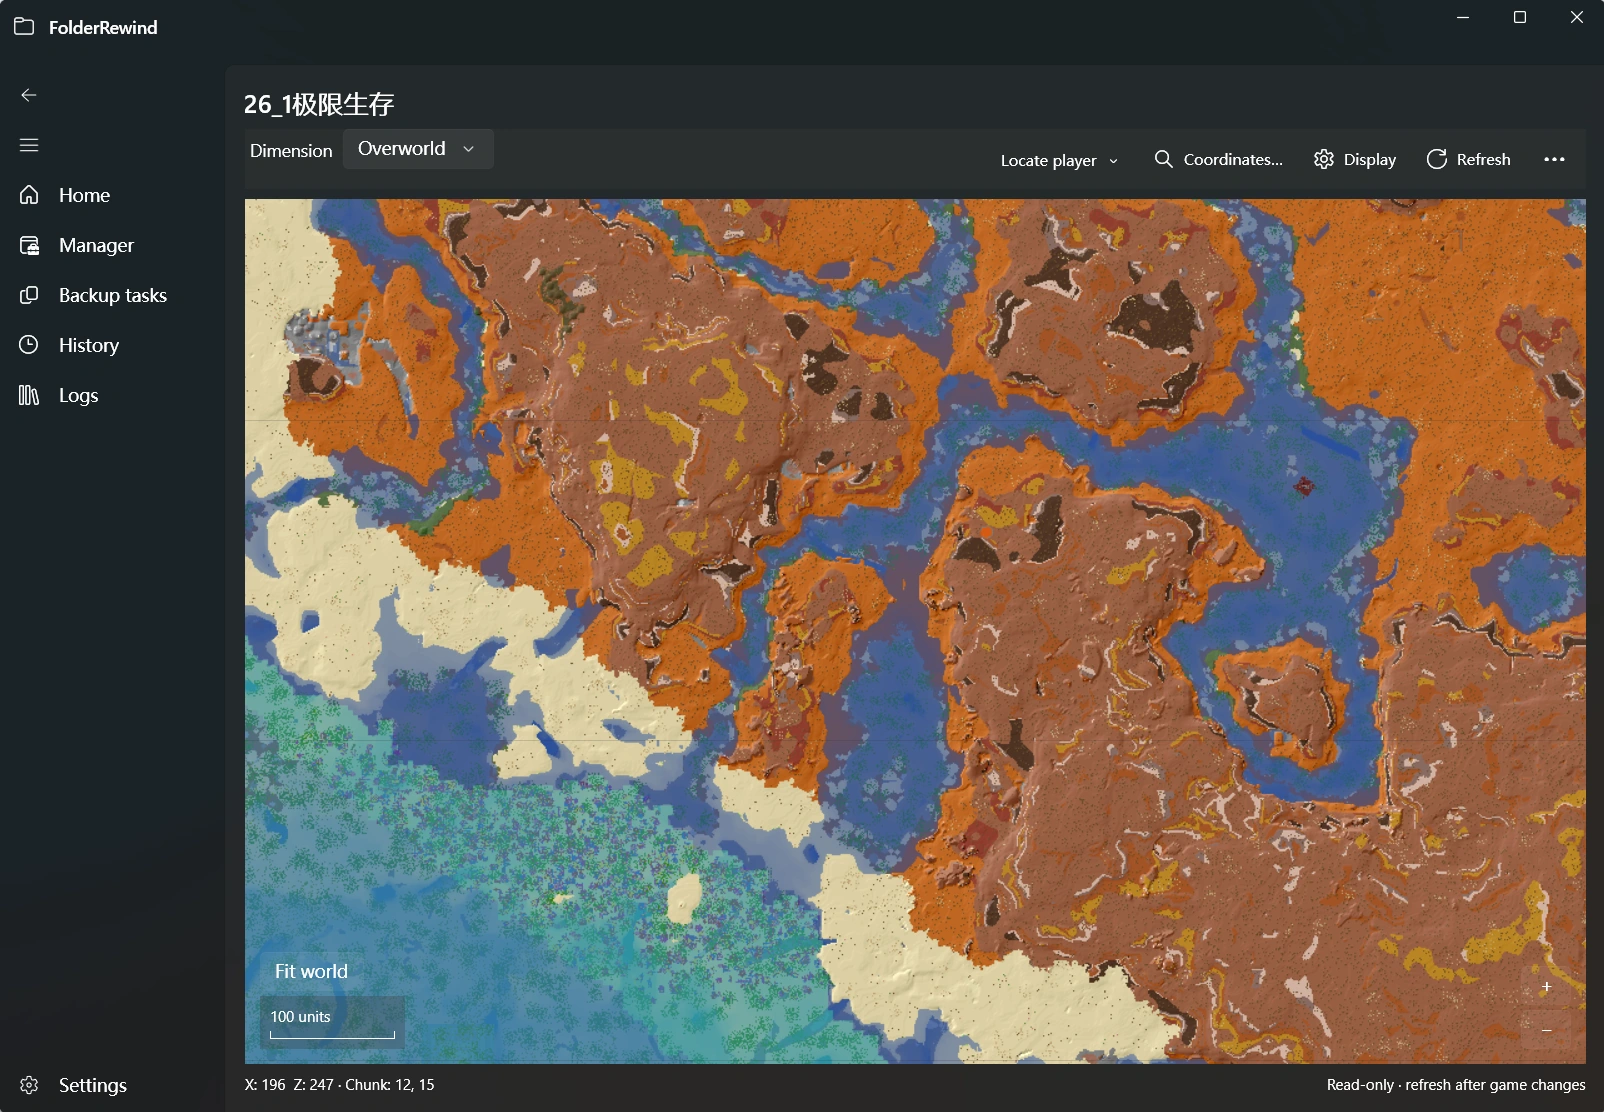Toggle the hamburger navigation menu
The image size is (1604, 1112).
point(29,145)
